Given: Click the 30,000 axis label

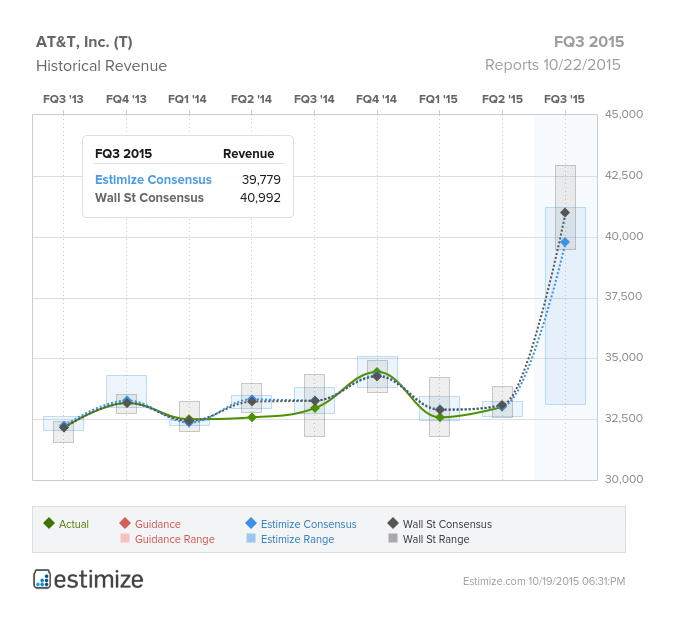Looking at the screenshot, I should coord(624,479).
